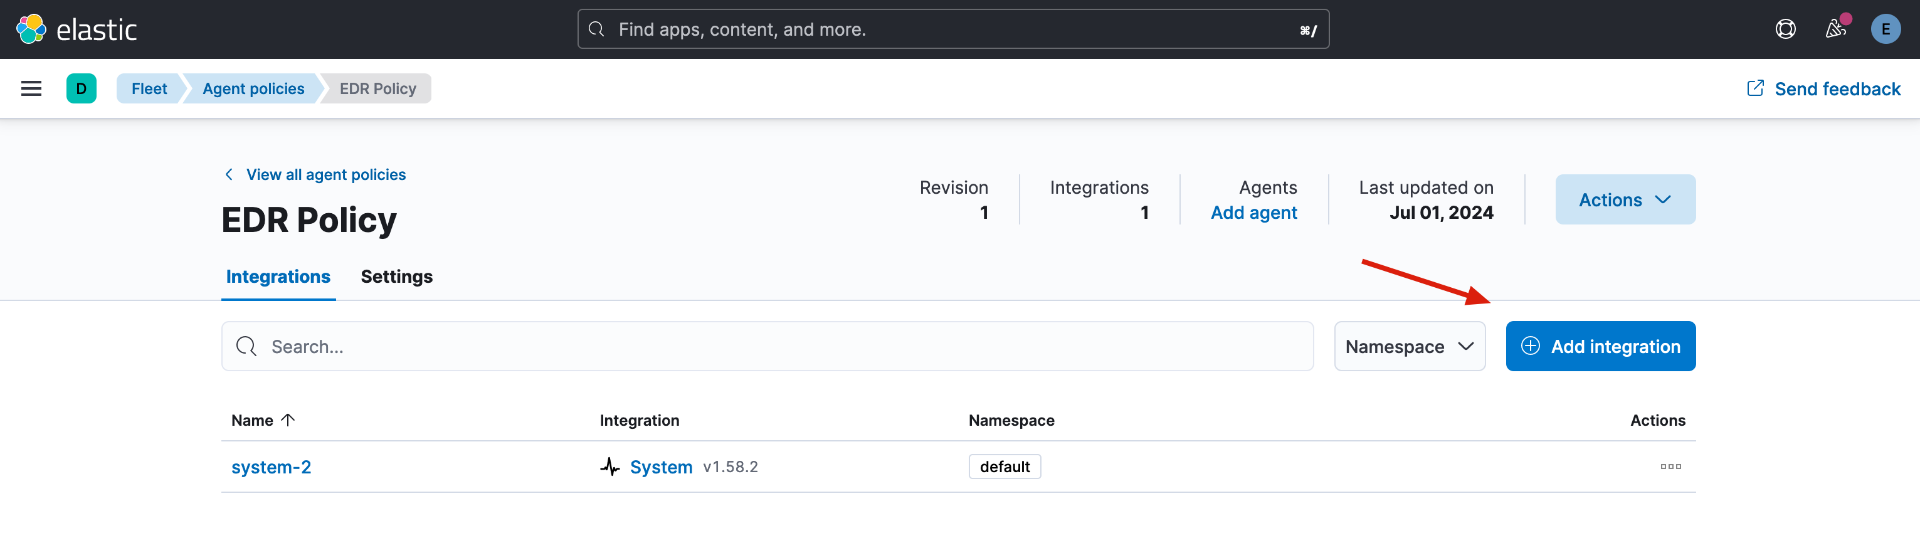The image size is (1920, 555).
Task: Click the integrations Search field
Action: point(767,347)
